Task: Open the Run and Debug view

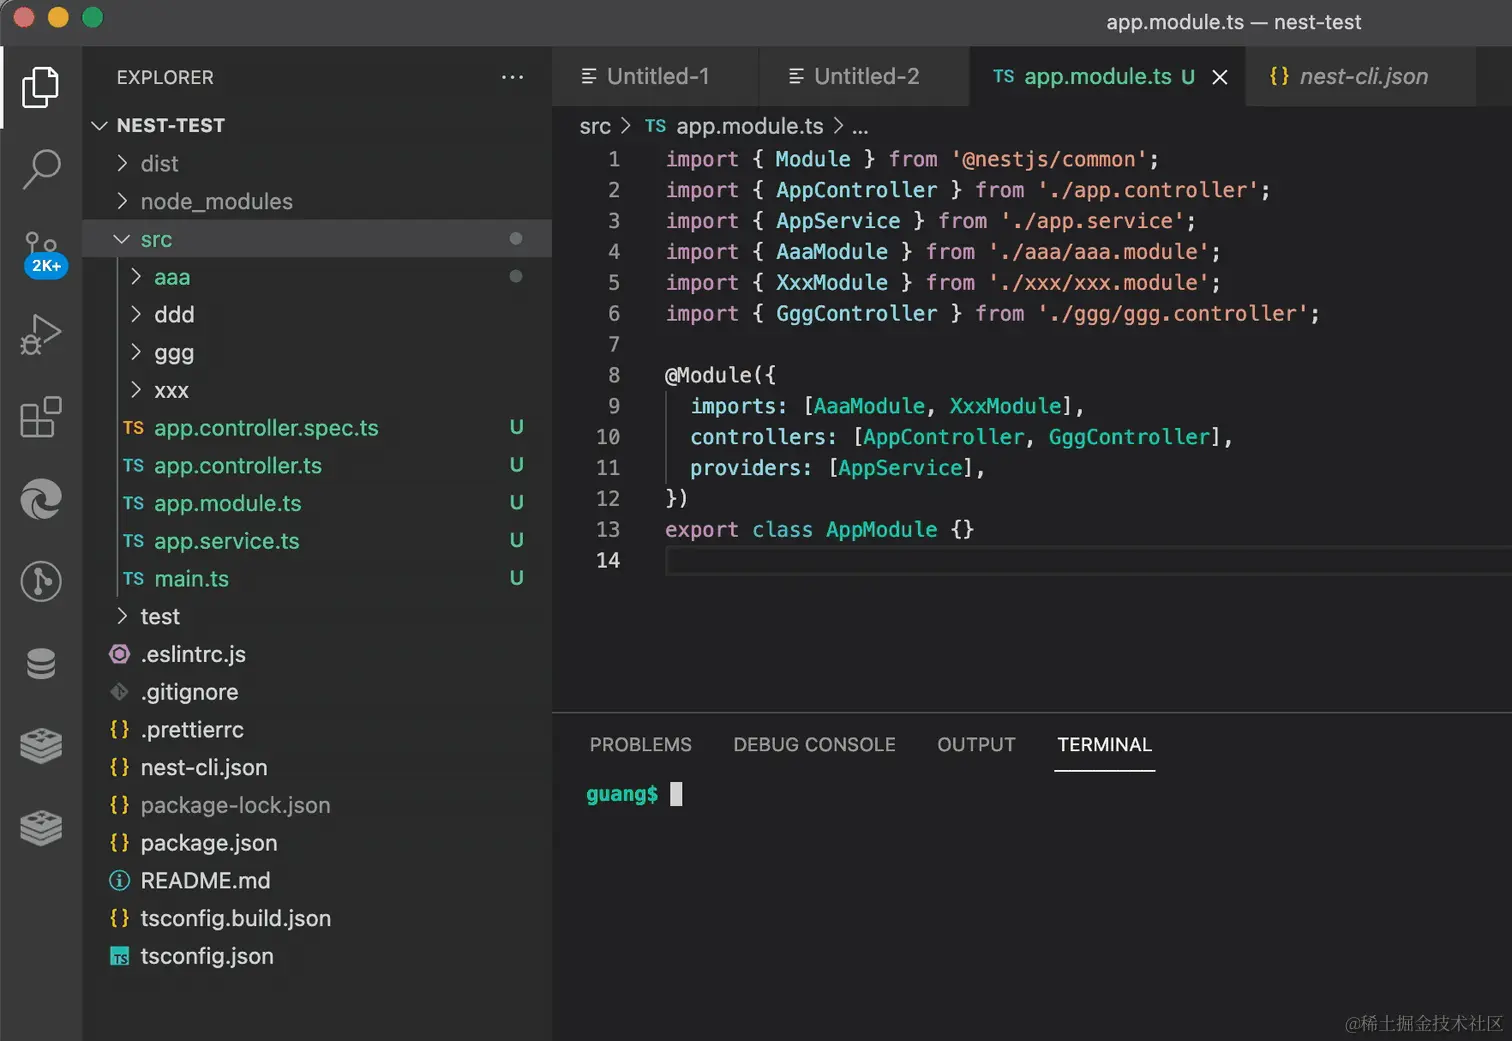Action: (x=41, y=335)
